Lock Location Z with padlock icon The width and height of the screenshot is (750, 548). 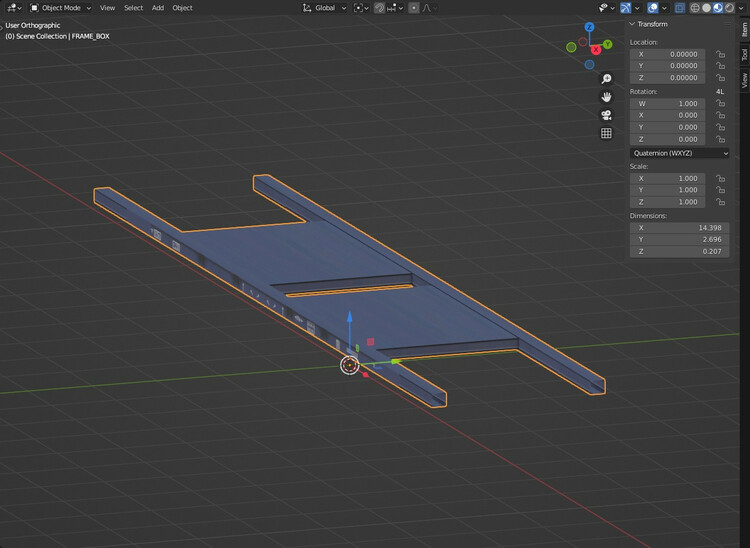tap(720, 78)
